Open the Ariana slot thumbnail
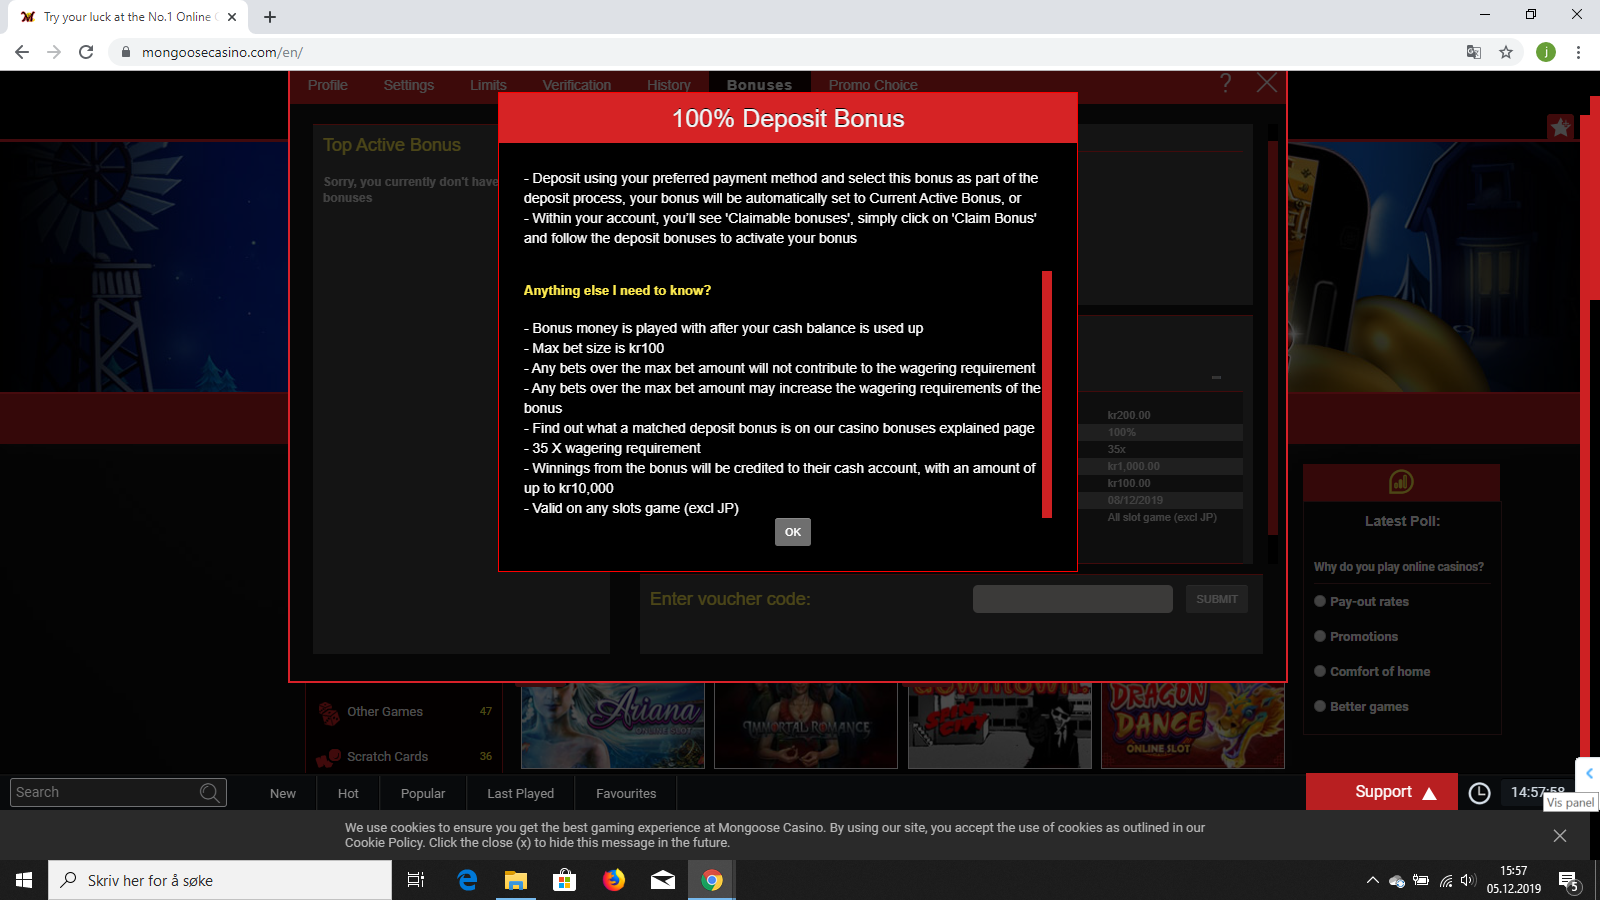 pyautogui.click(x=613, y=726)
